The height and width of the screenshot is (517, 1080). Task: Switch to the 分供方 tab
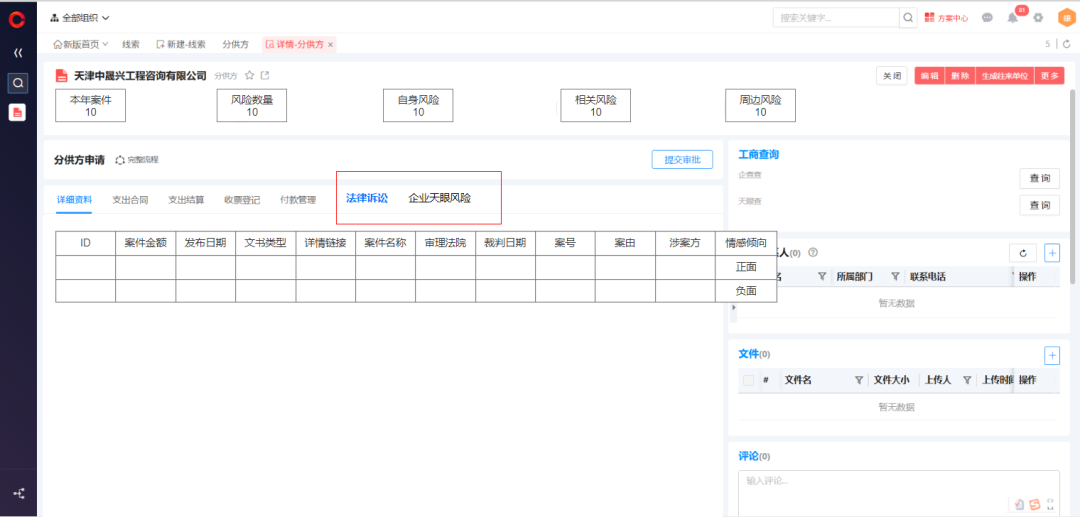coord(235,45)
